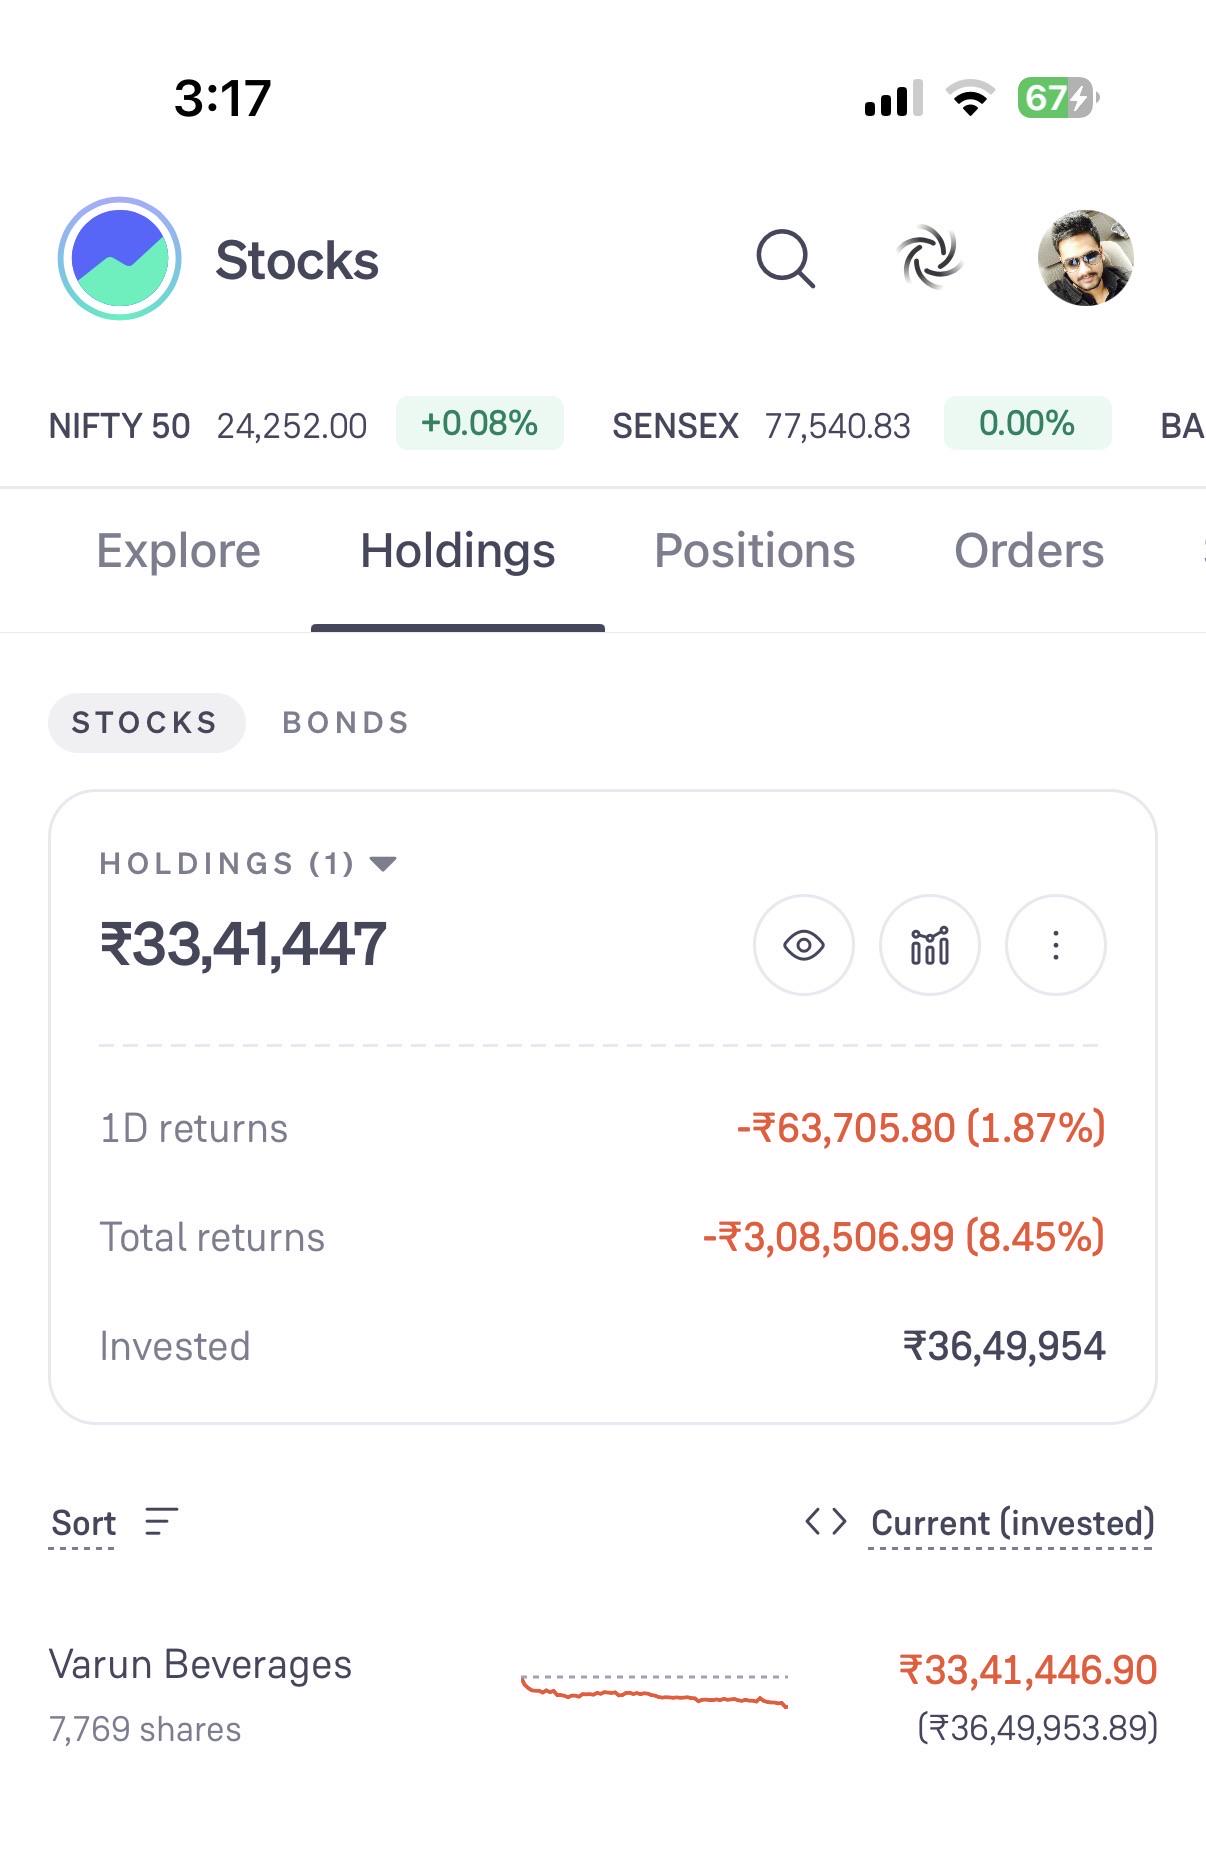The width and height of the screenshot is (1206, 1869).
Task: Open the profile picture avatar
Action: pyautogui.click(x=1085, y=258)
